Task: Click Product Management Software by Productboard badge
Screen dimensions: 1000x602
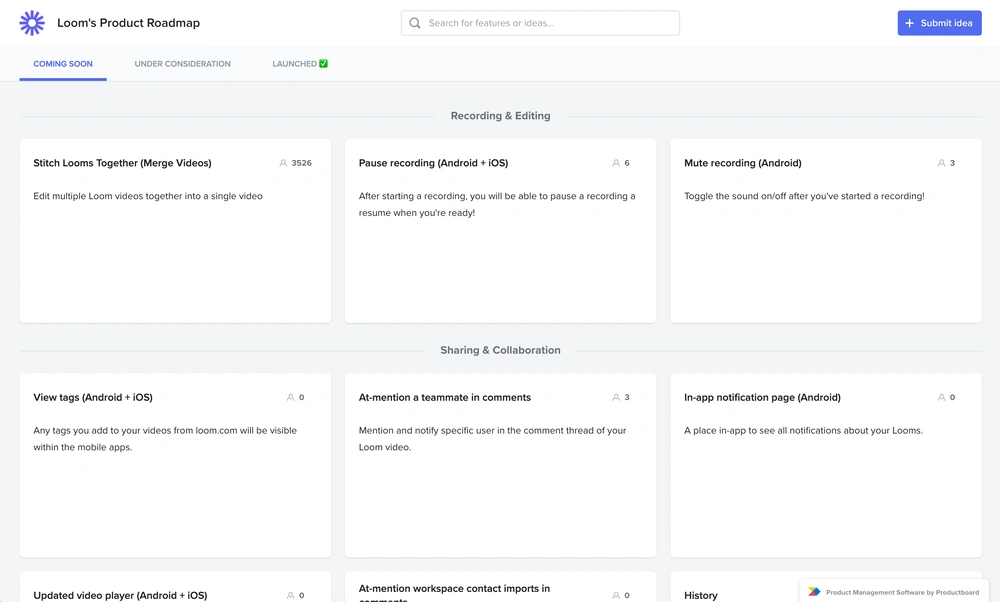Action: point(894,592)
